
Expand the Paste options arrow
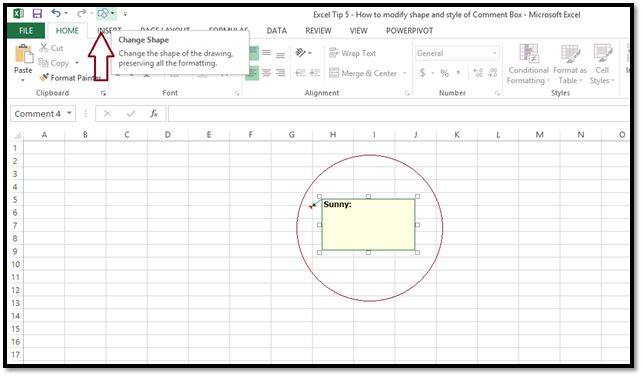click(23, 79)
